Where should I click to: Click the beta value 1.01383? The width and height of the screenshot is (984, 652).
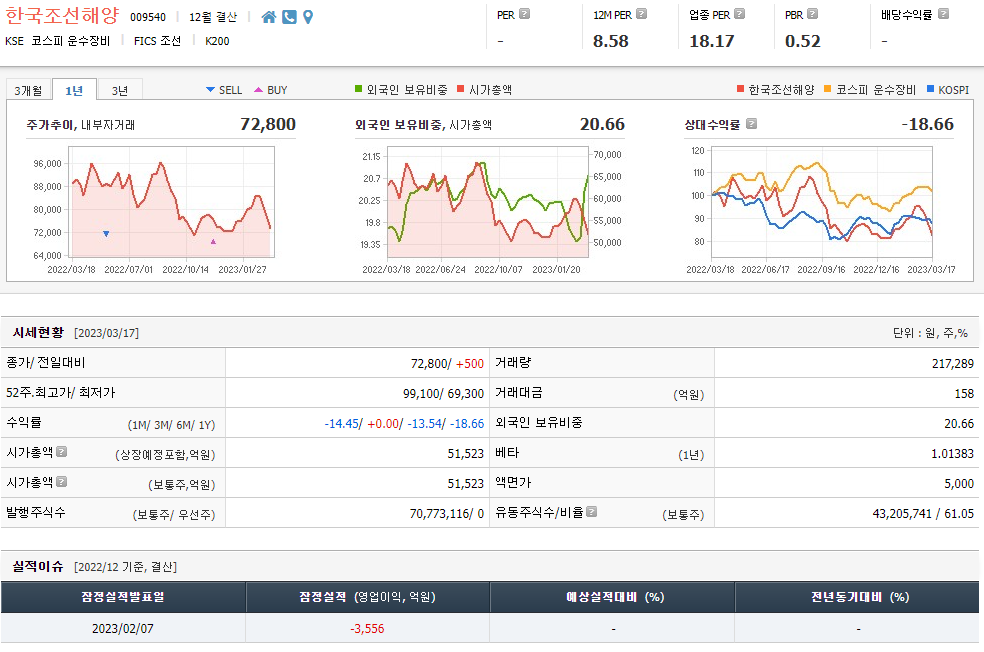952,454
